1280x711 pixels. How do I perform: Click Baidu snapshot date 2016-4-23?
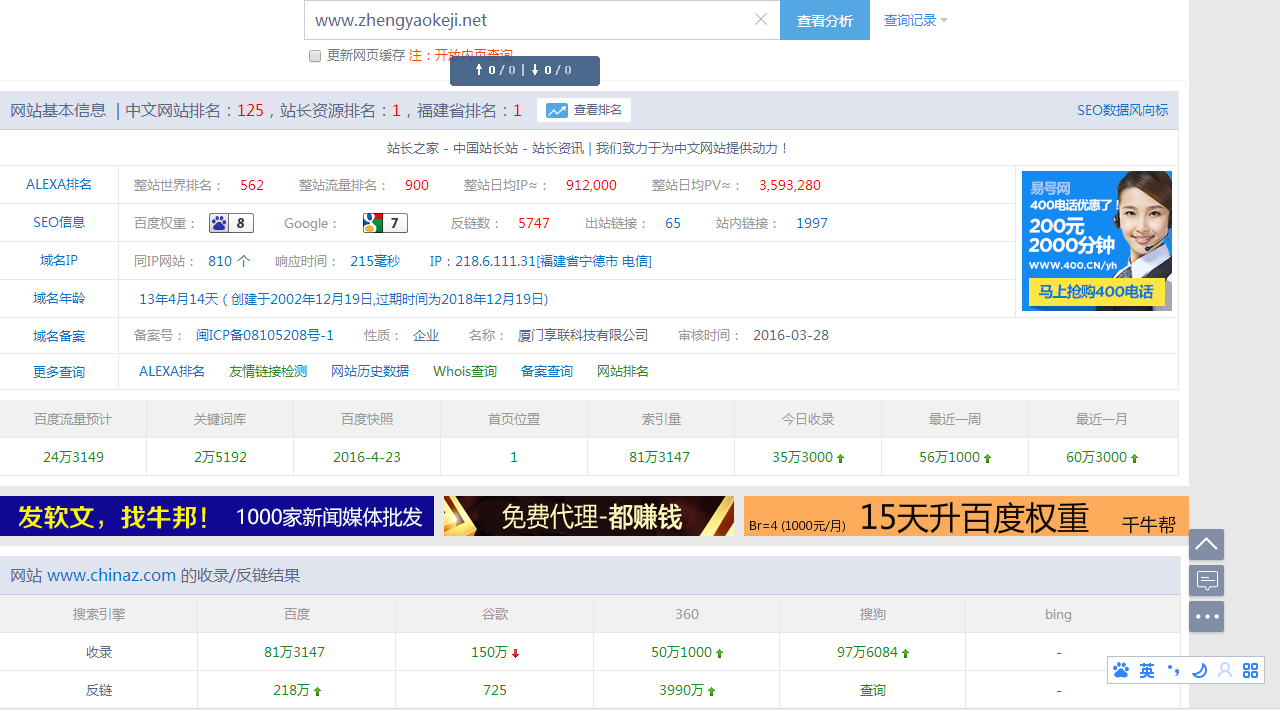367,457
